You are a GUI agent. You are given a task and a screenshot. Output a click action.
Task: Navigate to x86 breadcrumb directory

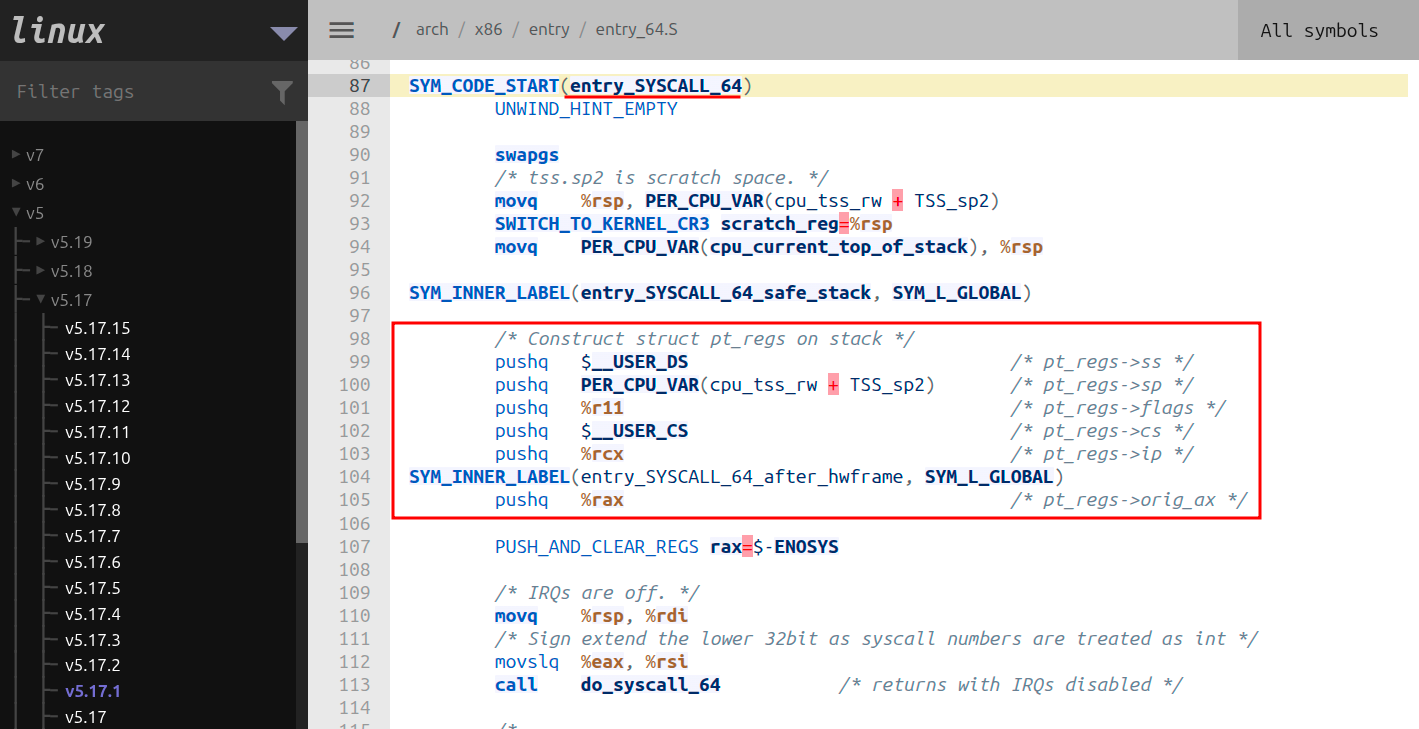coord(488,30)
